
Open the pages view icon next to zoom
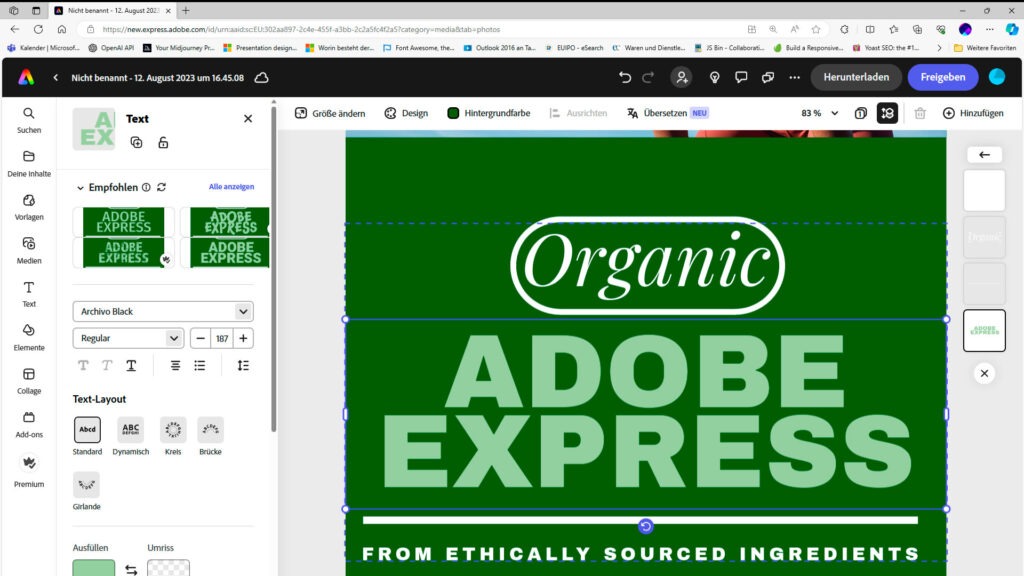[861, 113]
